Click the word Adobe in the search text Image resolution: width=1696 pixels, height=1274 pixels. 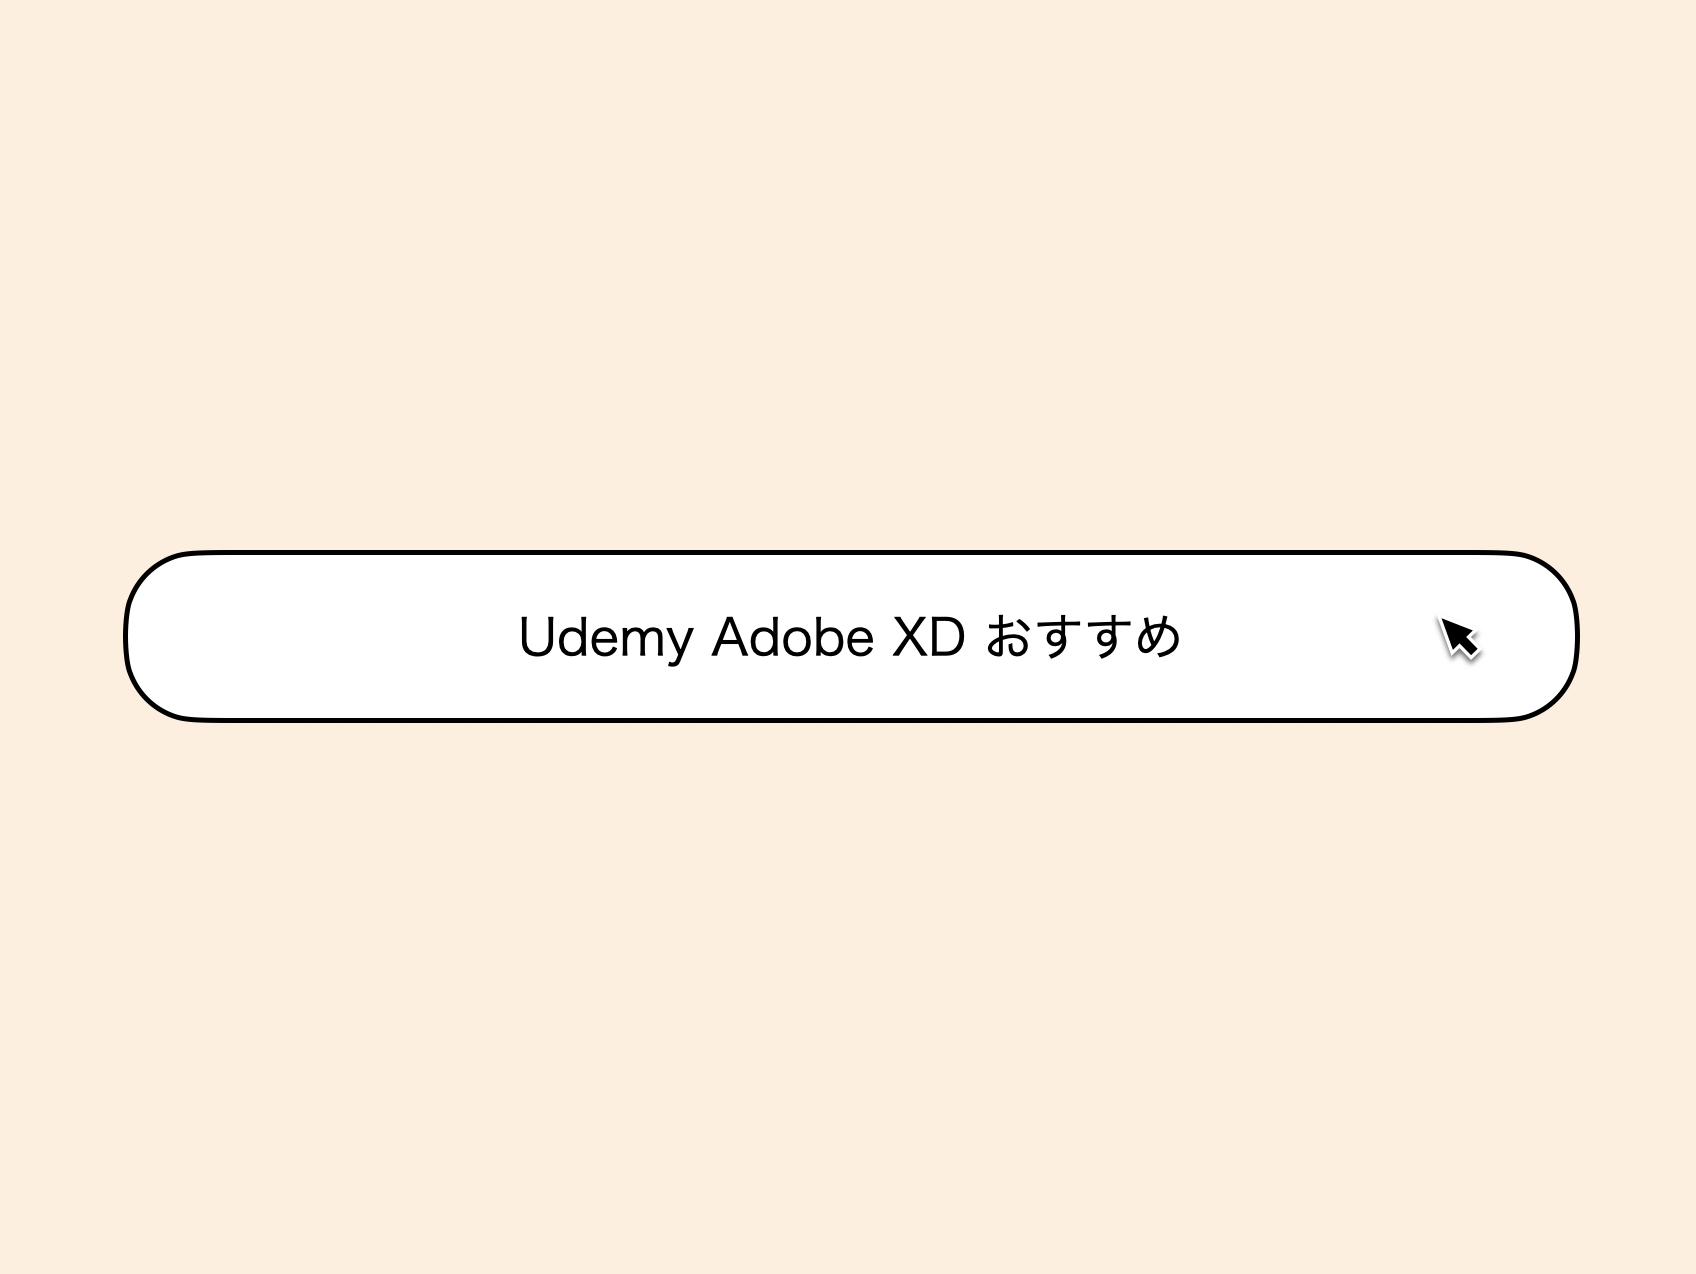tap(793, 637)
